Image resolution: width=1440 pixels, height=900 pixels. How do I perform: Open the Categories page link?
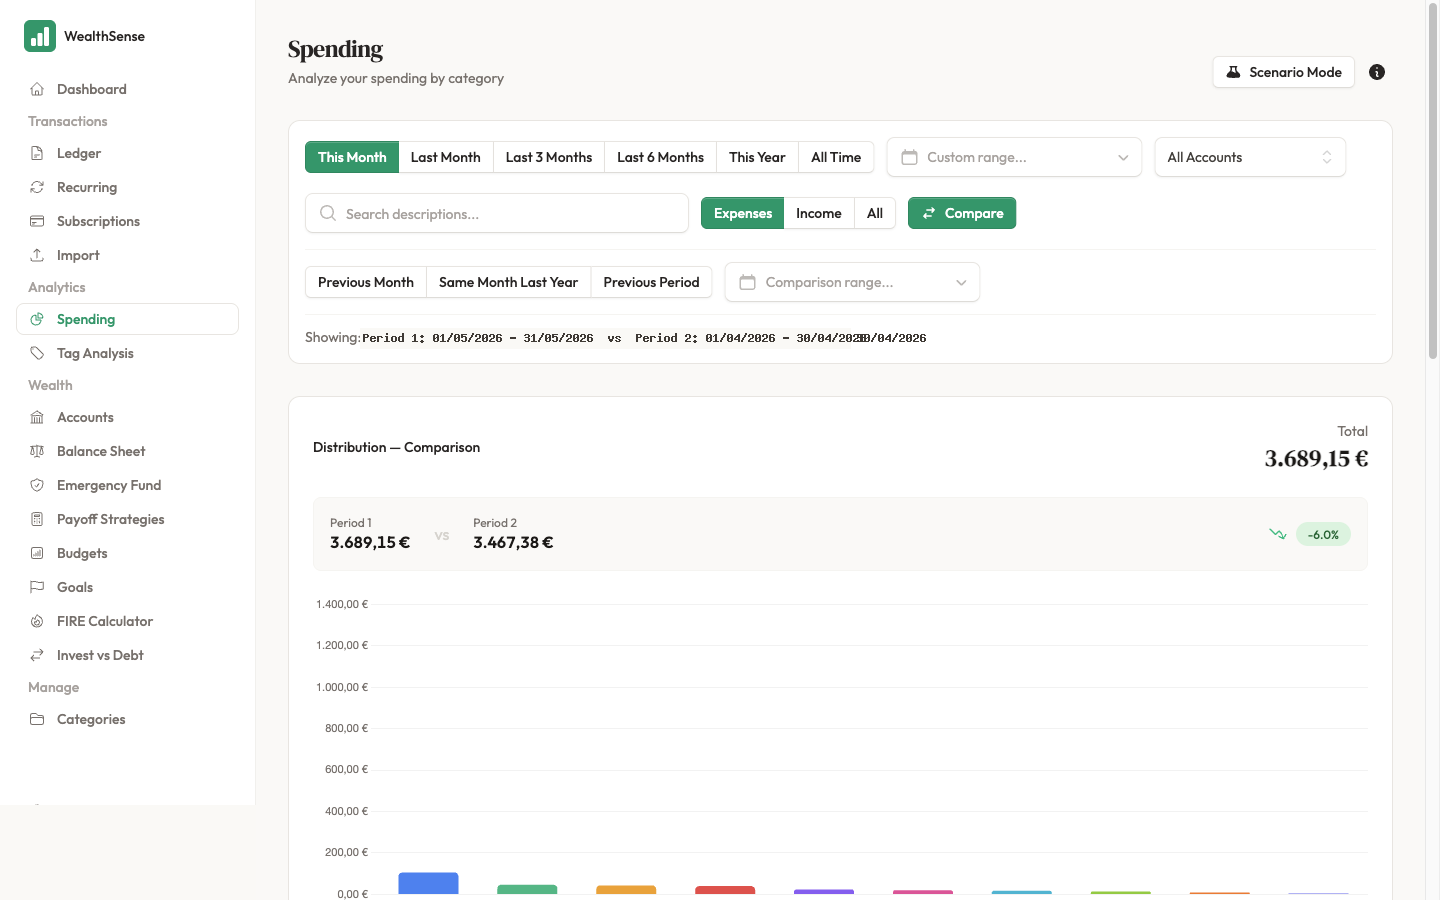[x=128, y=719]
